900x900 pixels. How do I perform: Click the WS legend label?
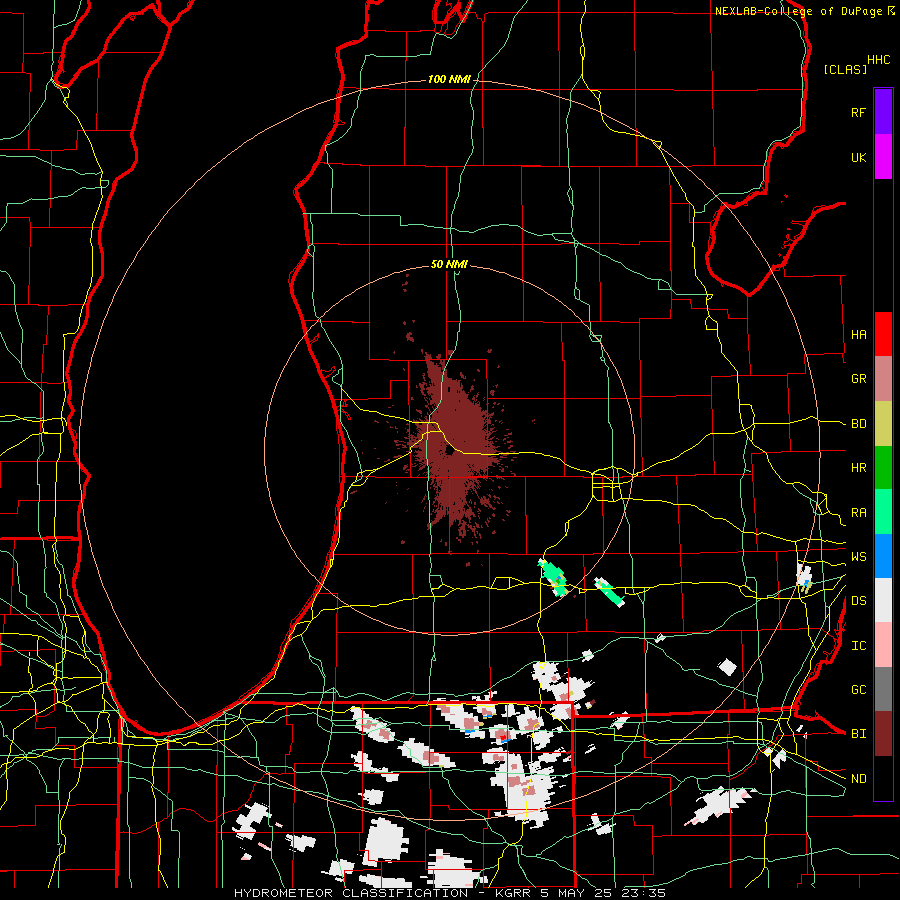858,557
